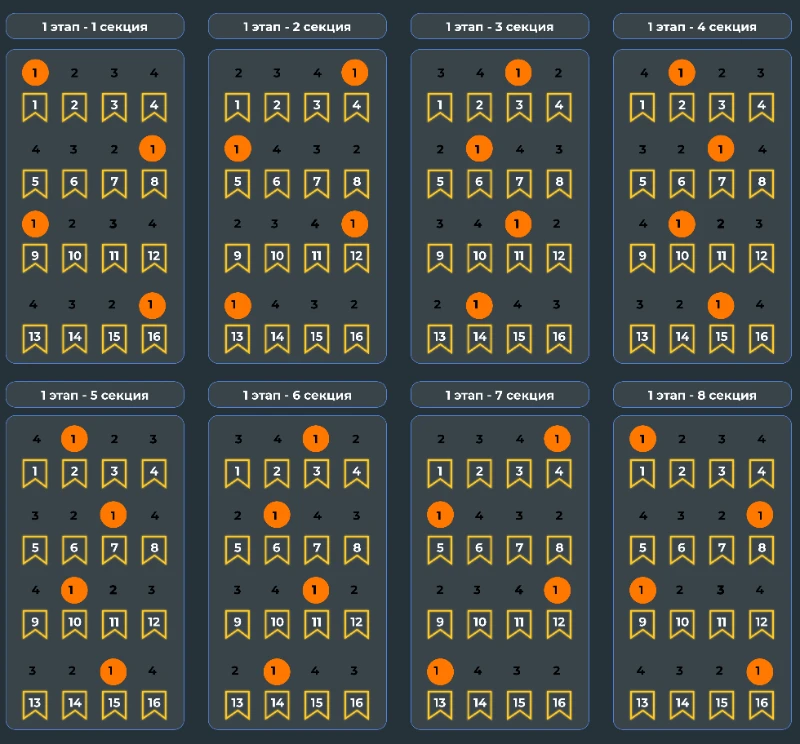Click flag 10 in section 2

[277, 258]
